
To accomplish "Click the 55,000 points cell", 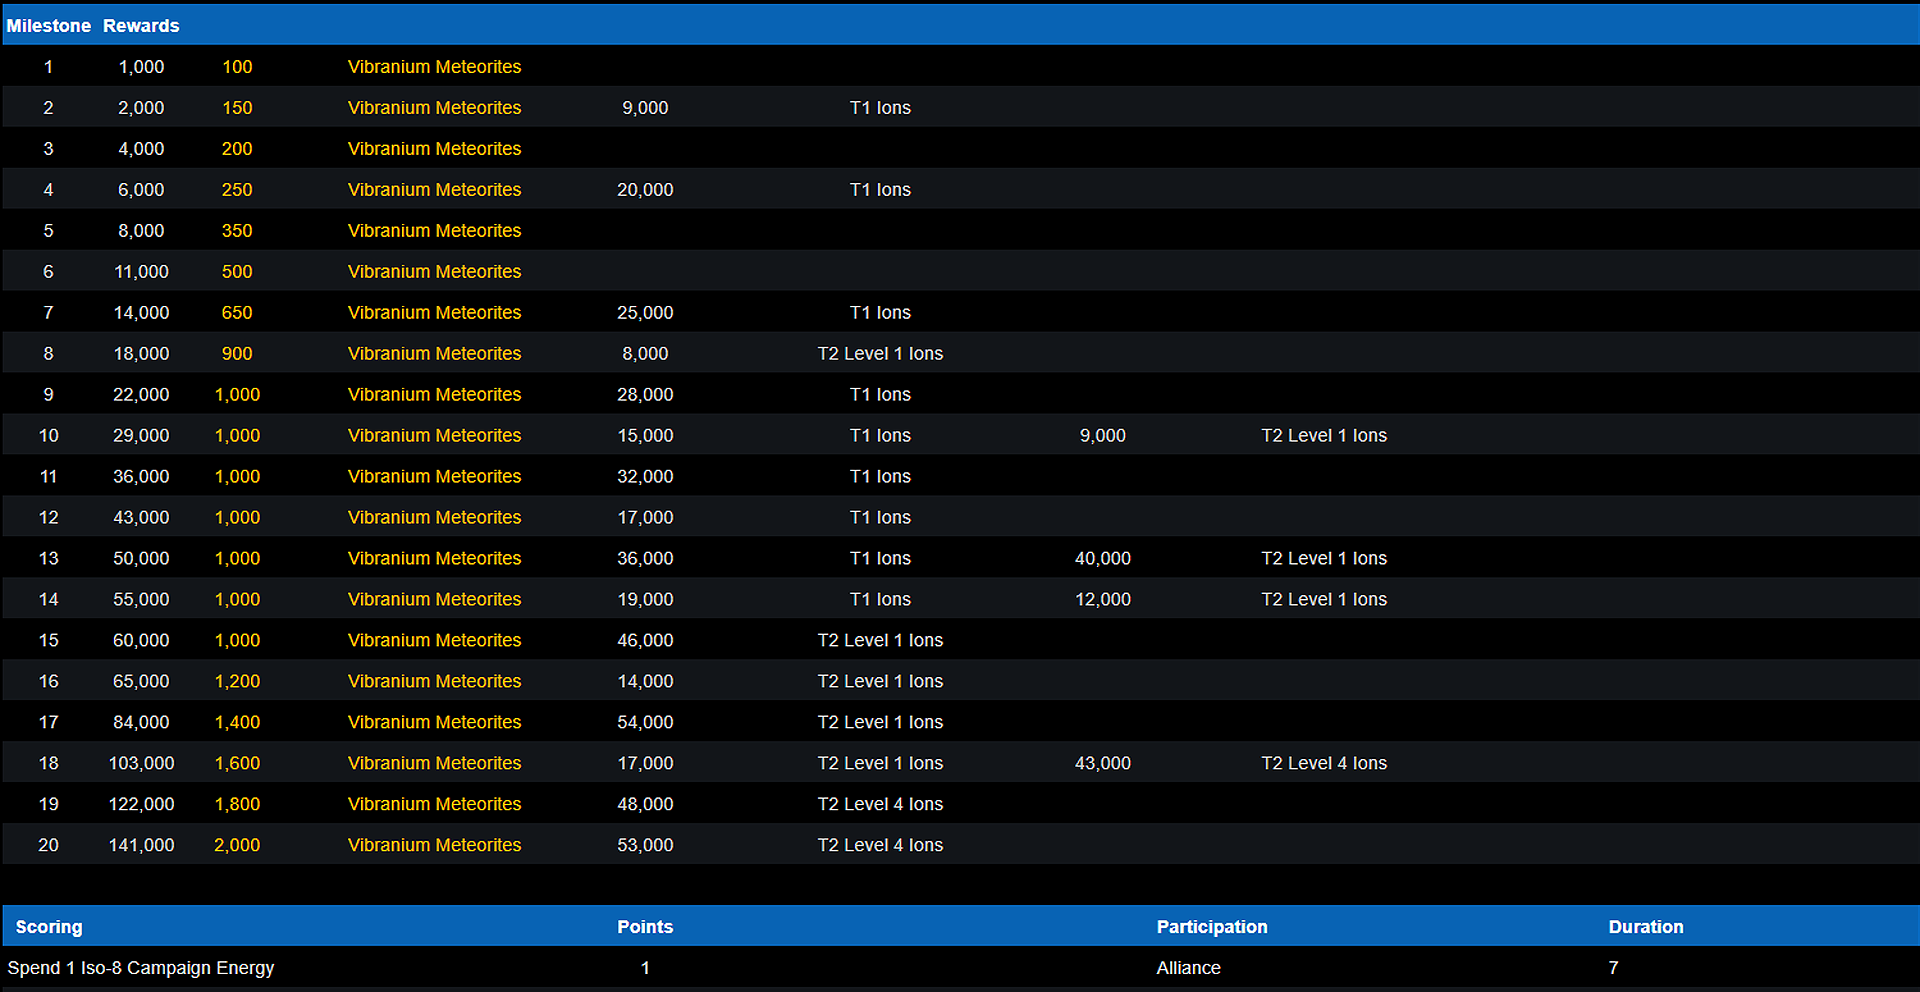I will [141, 600].
